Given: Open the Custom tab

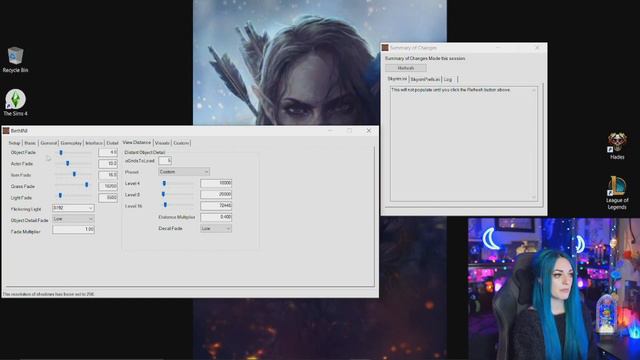Looking at the screenshot, I should 181,143.
